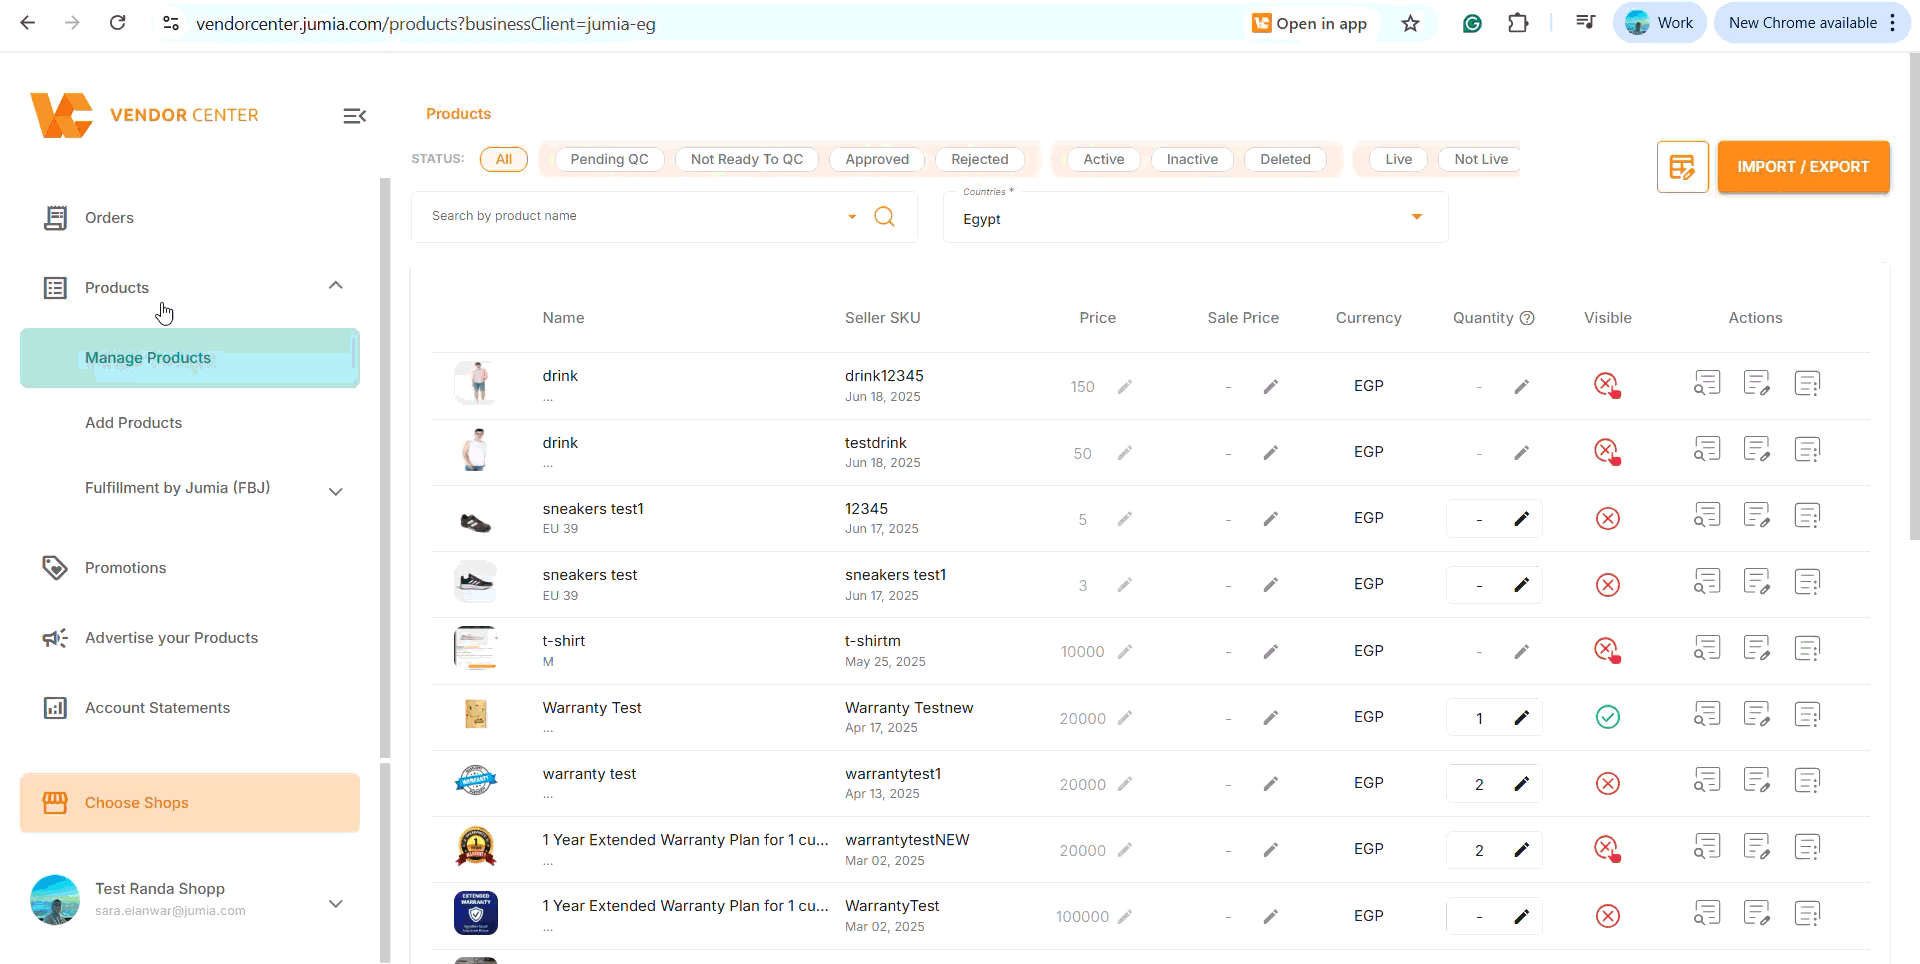The width and height of the screenshot is (1920, 964).
Task: Toggle visibility for warrantytest1 product
Action: [1607, 783]
